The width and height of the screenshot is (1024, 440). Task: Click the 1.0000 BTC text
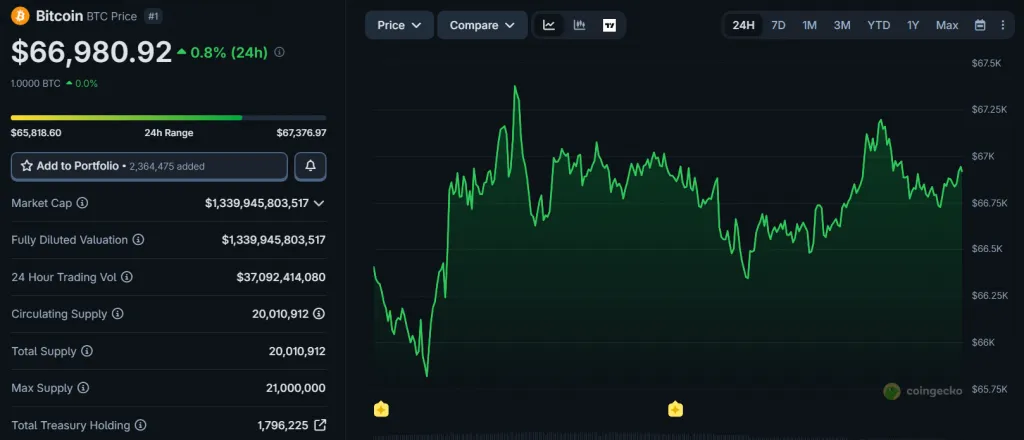click(36, 84)
